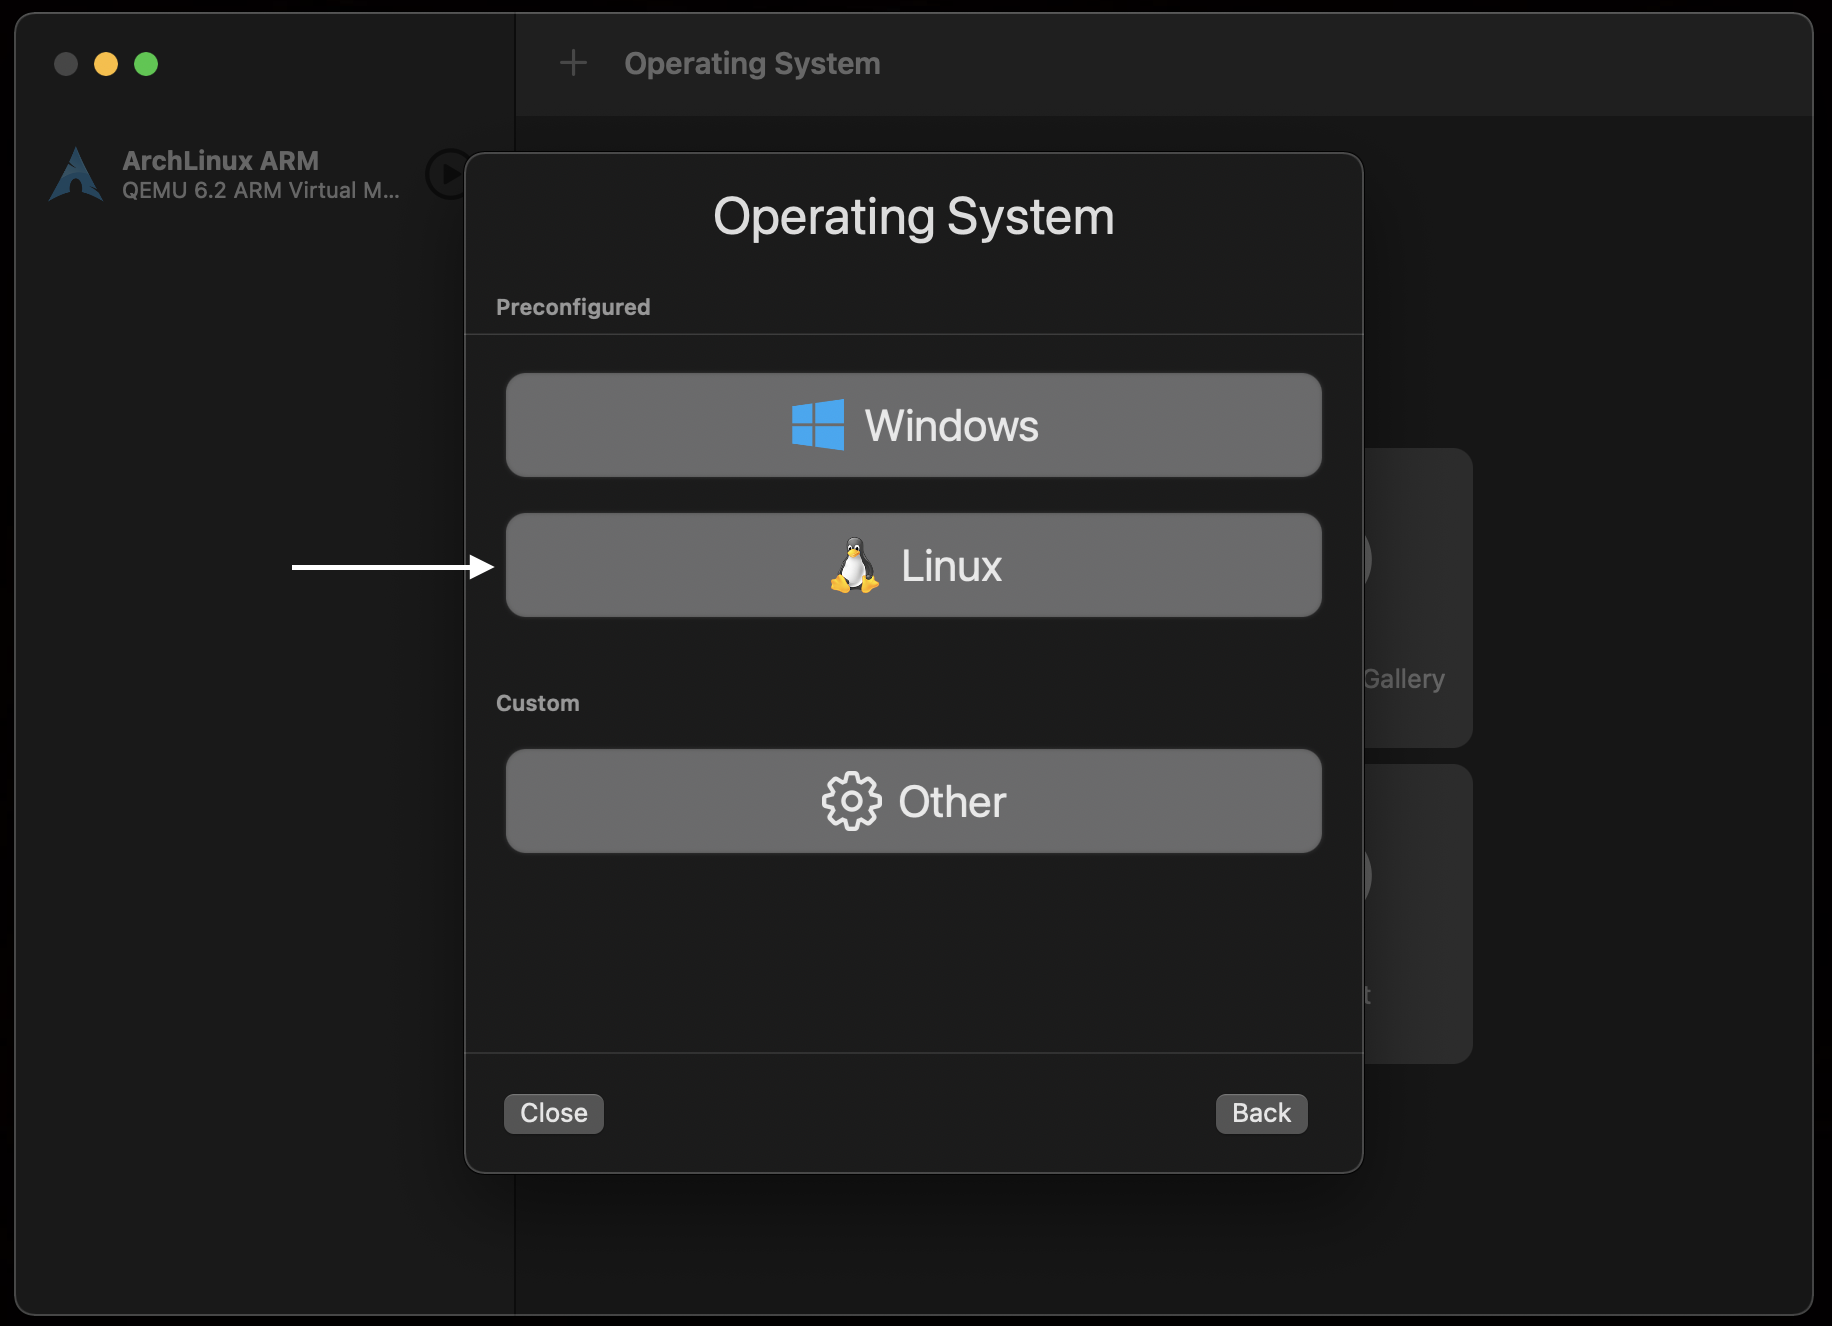This screenshot has height=1326, width=1832.
Task: Click the Custom section label
Action: (x=537, y=703)
